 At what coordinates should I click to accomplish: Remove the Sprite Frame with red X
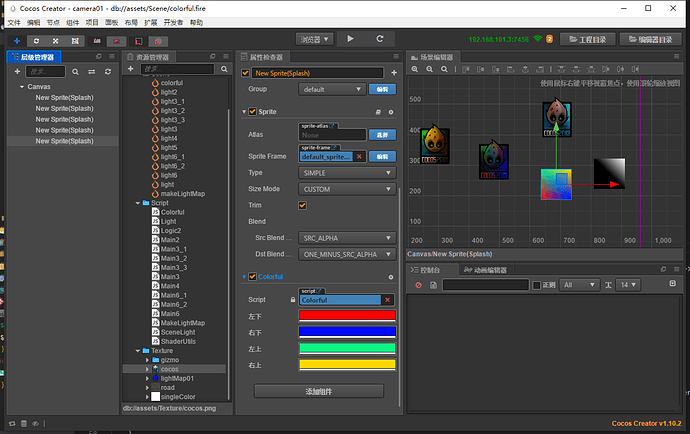click(359, 156)
